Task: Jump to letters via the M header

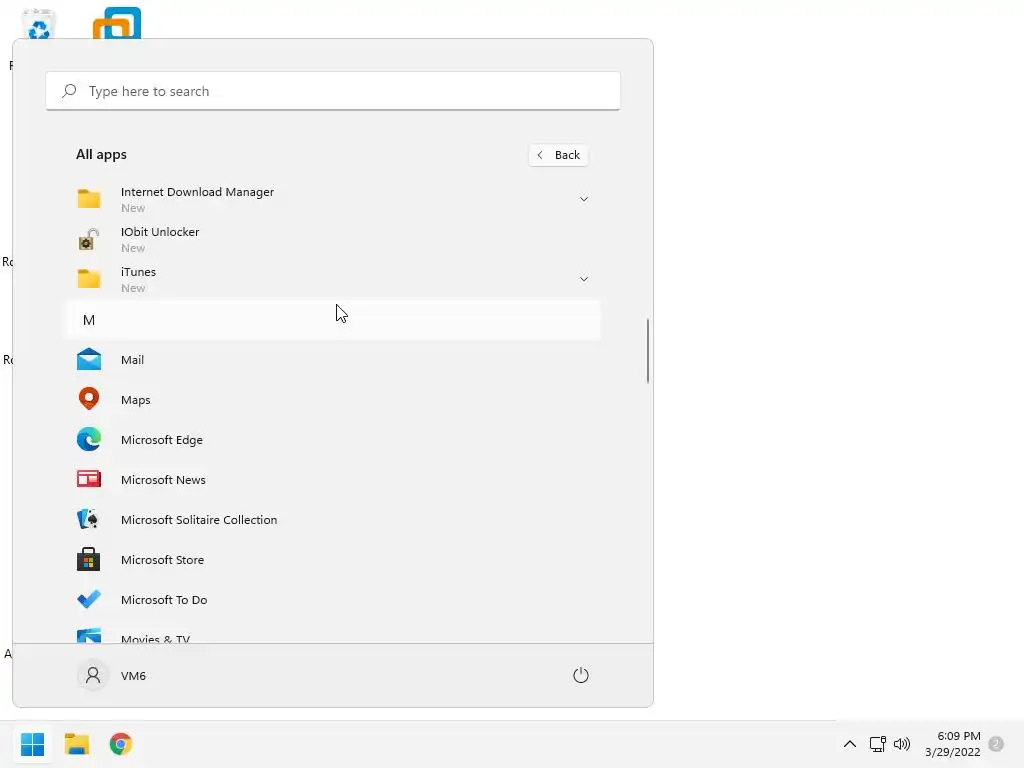Action: point(333,320)
